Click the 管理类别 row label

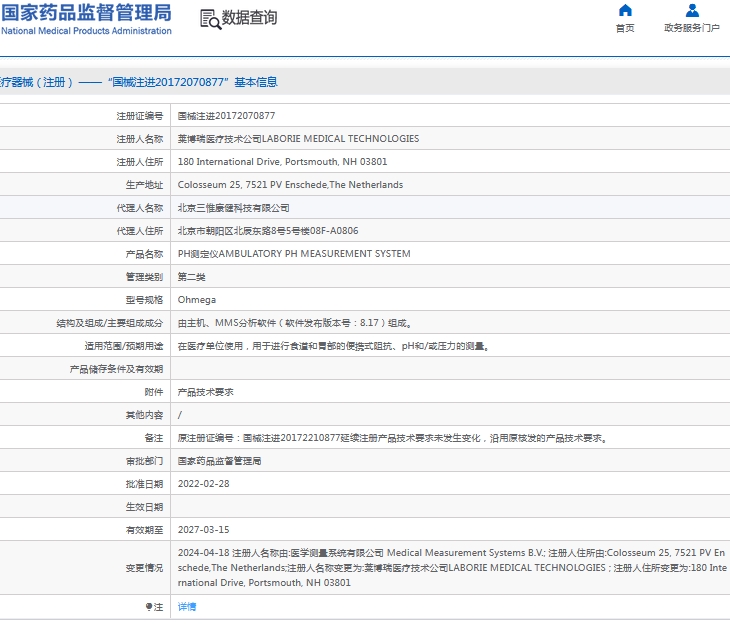[x=144, y=277]
